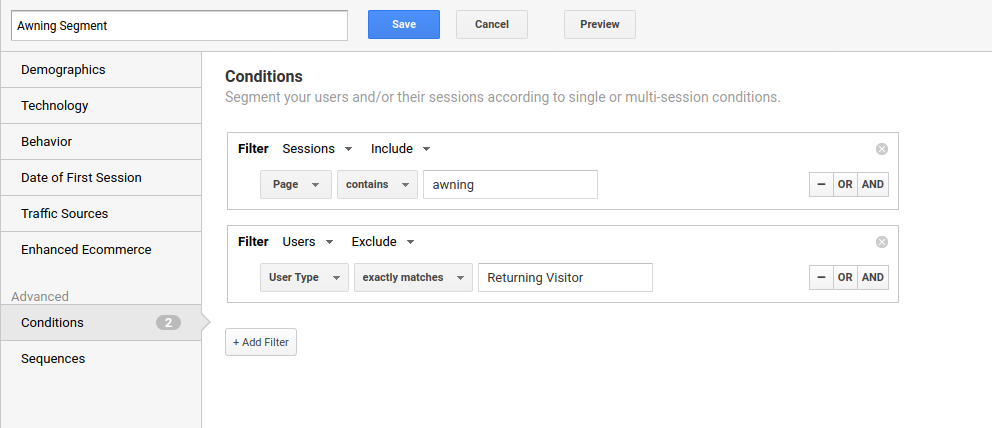Screen dimensions: 992x428
Task: Remove the User Type filter block
Action: click(881, 242)
